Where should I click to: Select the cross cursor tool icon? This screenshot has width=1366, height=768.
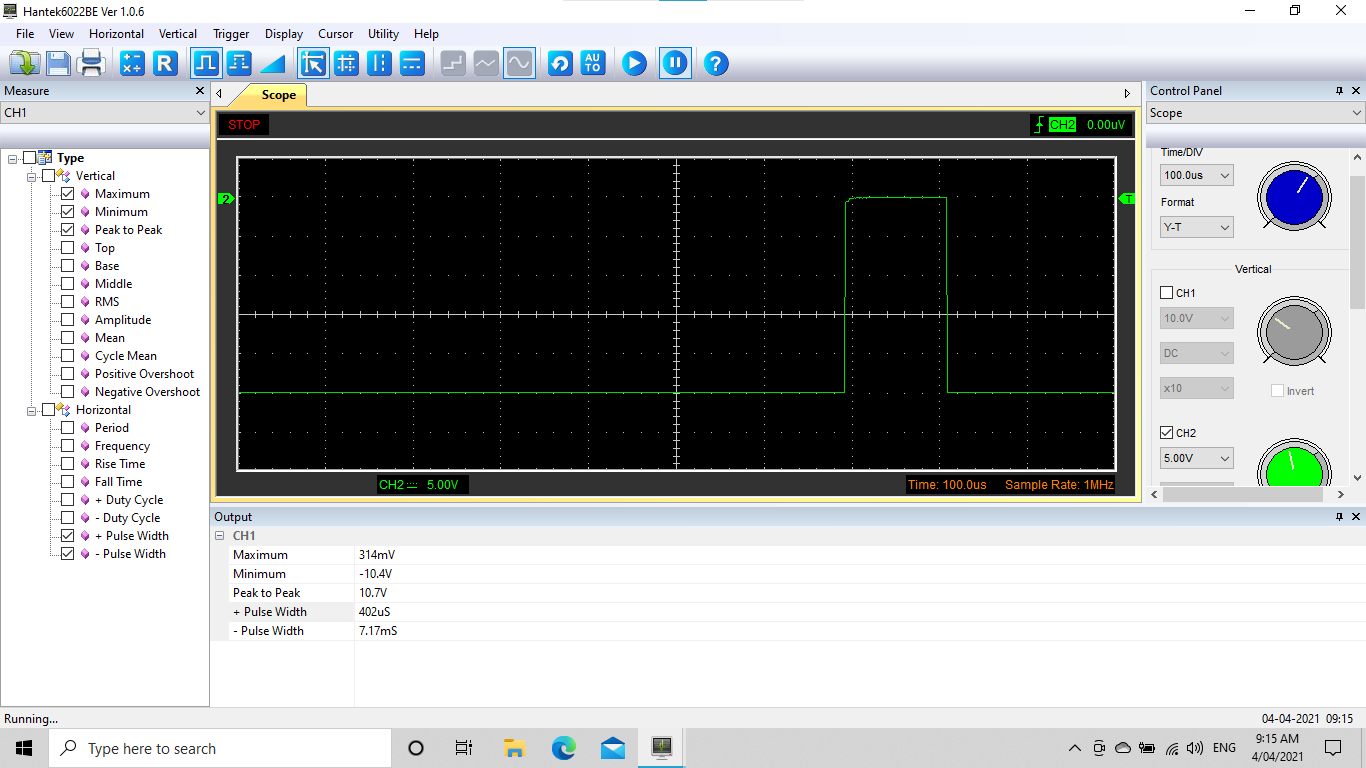(346, 64)
